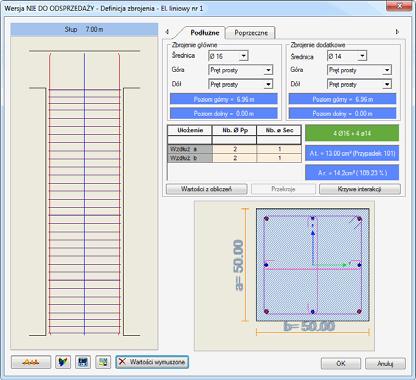
Task: Switch to the Poprzeczne tab
Action: 251,33
